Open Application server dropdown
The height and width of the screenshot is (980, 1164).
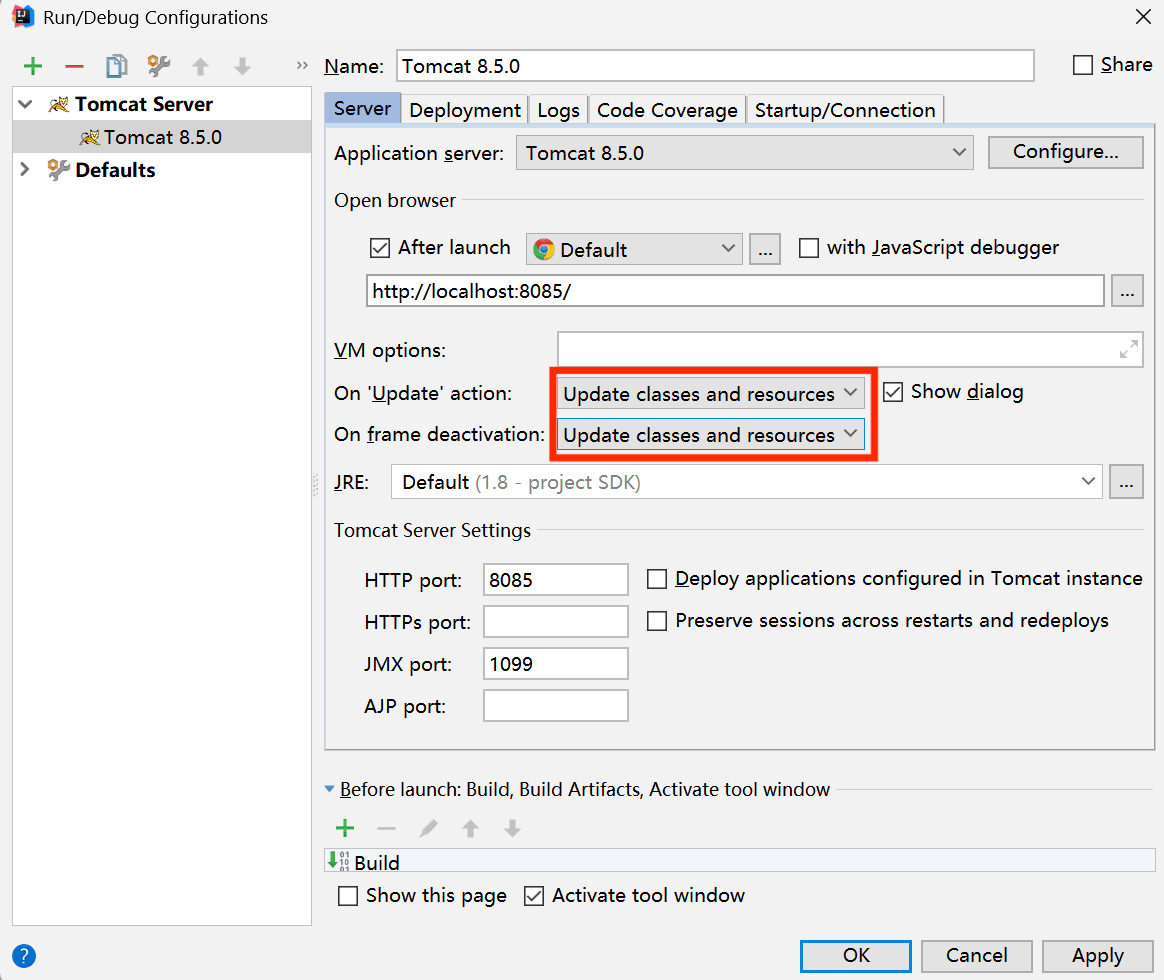[x=745, y=153]
